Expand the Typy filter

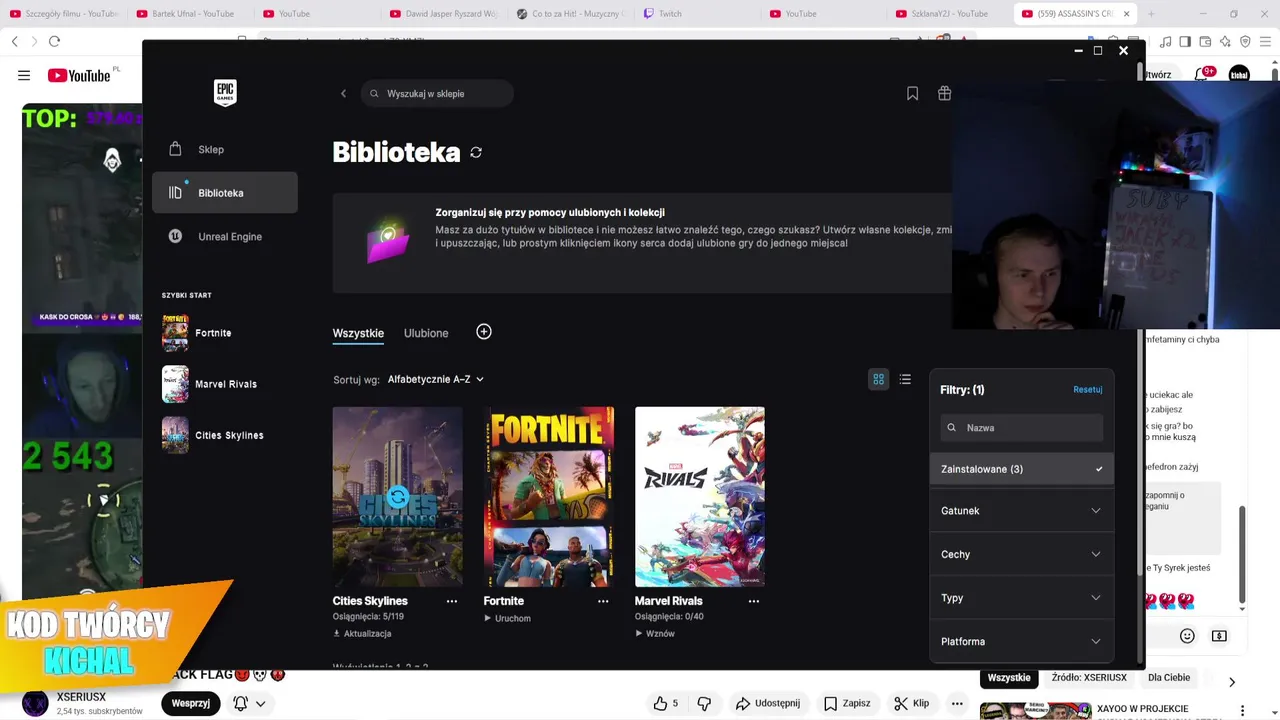pos(1021,598)
